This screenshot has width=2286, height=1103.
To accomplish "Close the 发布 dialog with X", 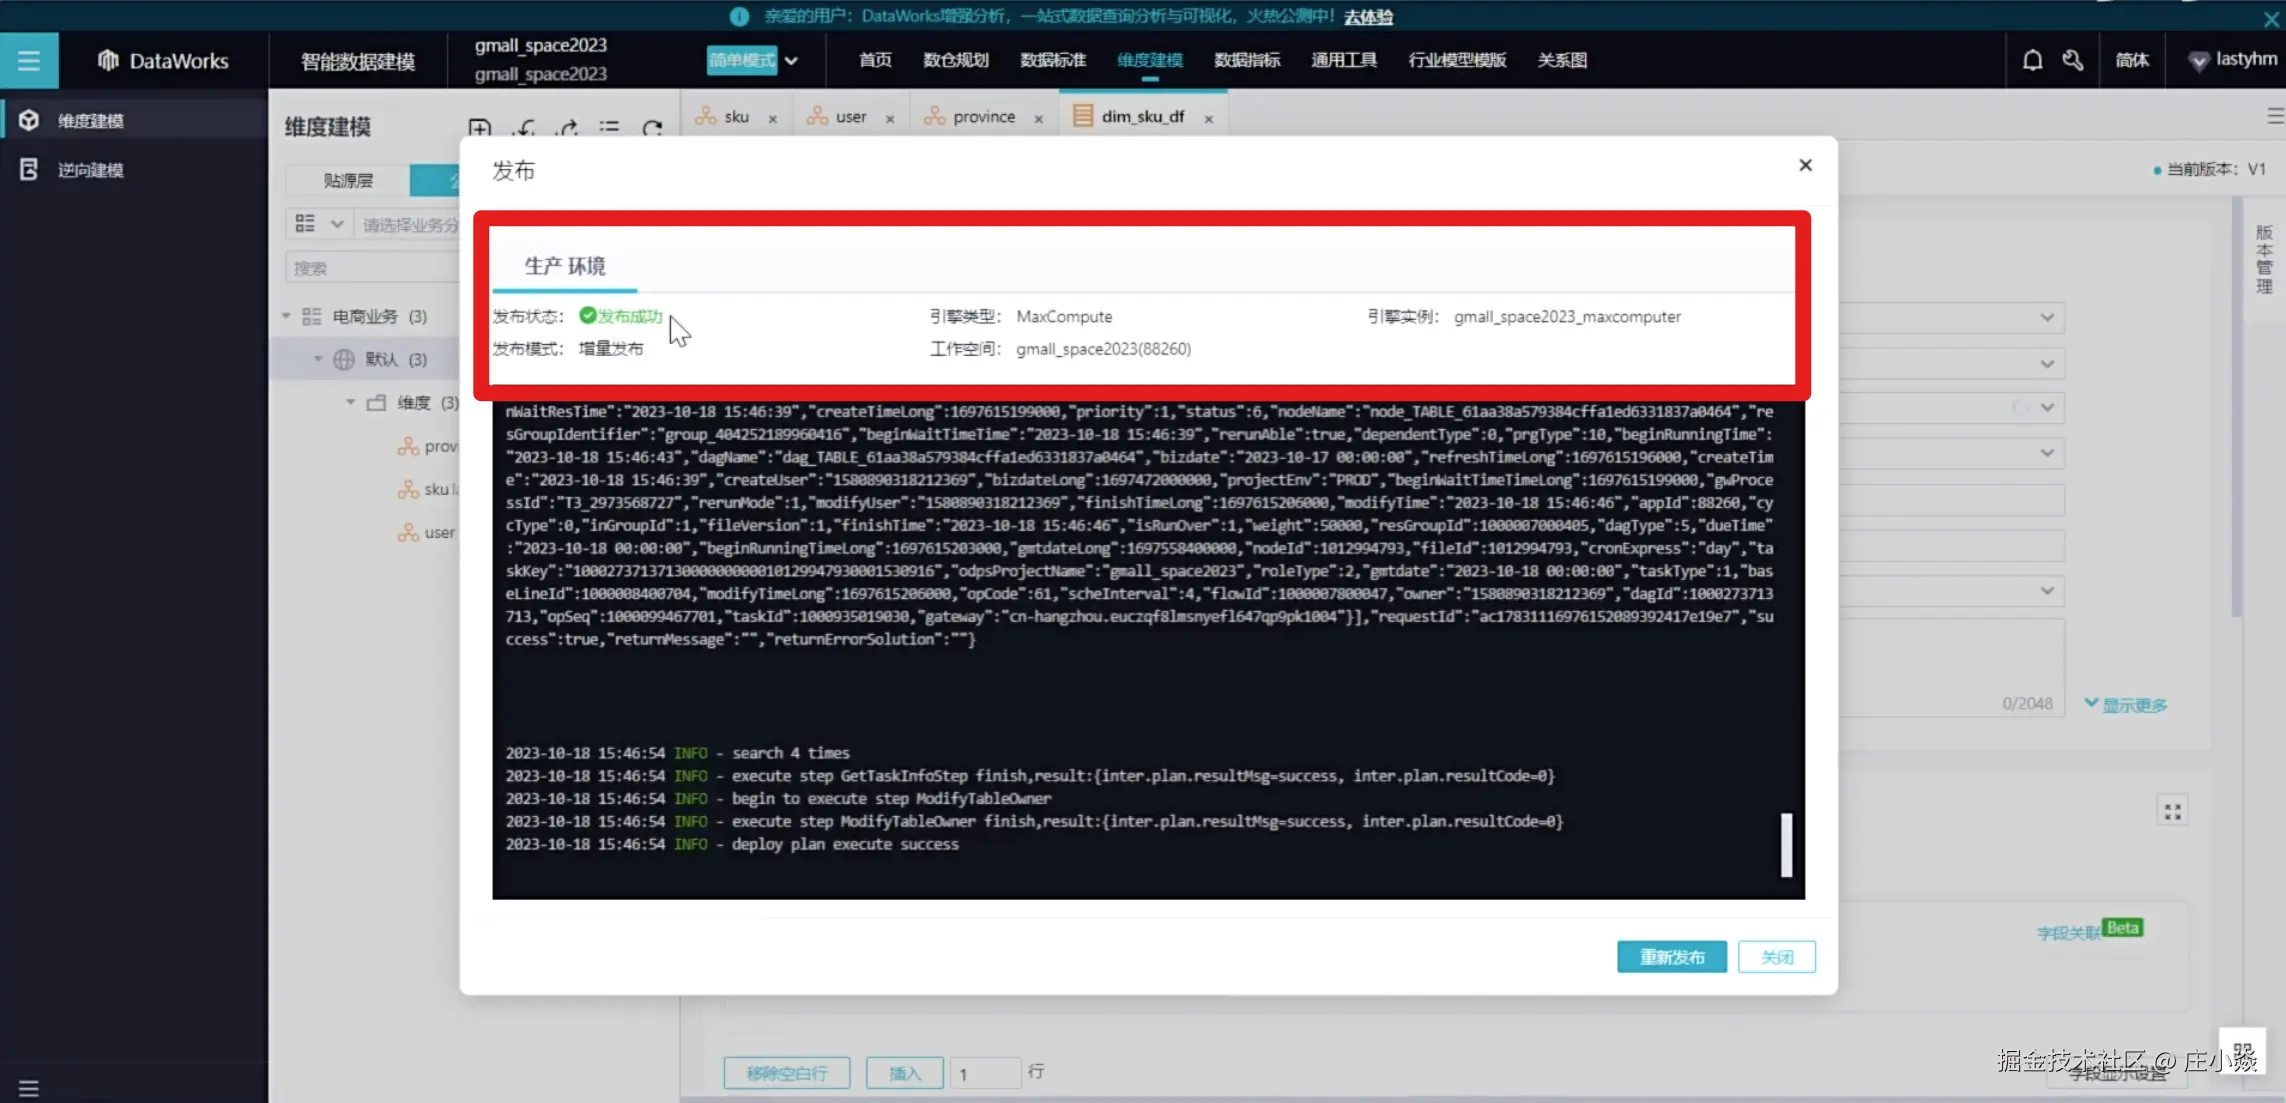I will point(1805,165).
